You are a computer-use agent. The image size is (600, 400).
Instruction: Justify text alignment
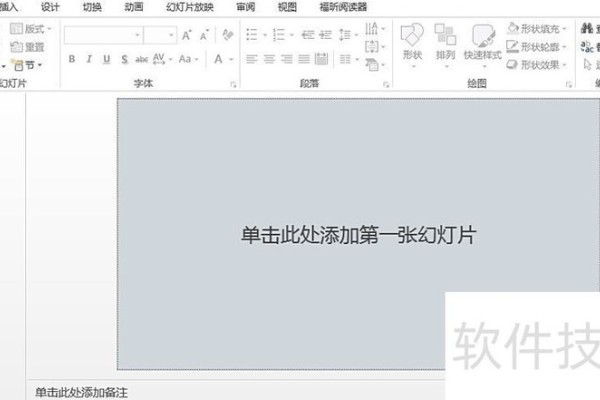click(304, 59)
